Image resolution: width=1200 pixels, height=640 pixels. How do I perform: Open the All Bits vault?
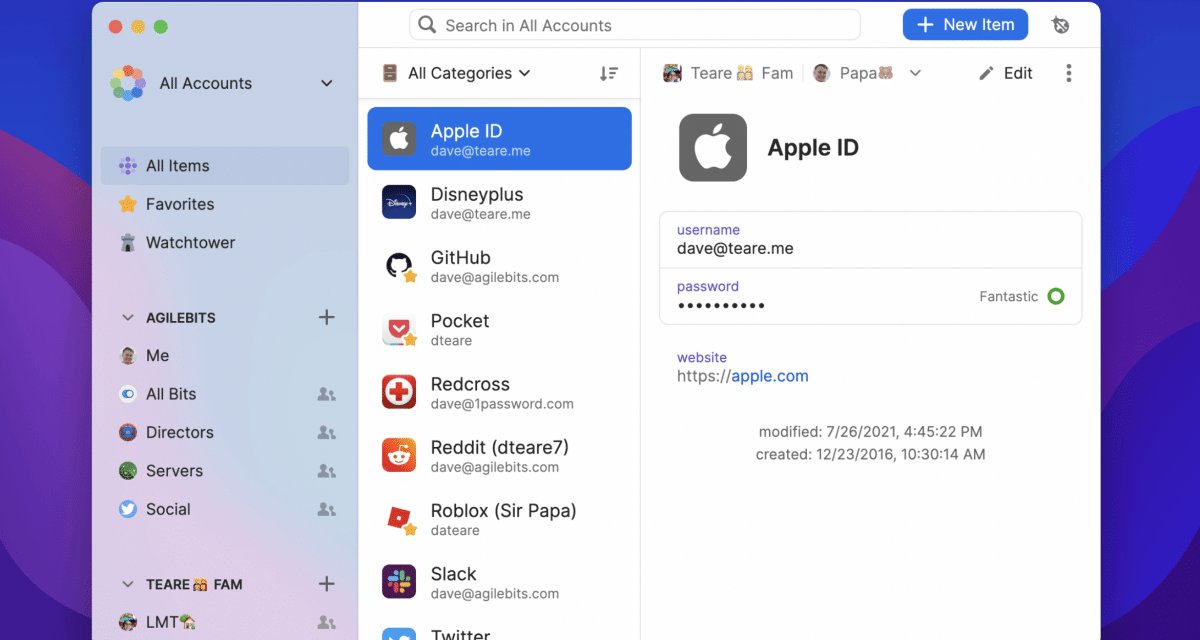click(225, 394)
